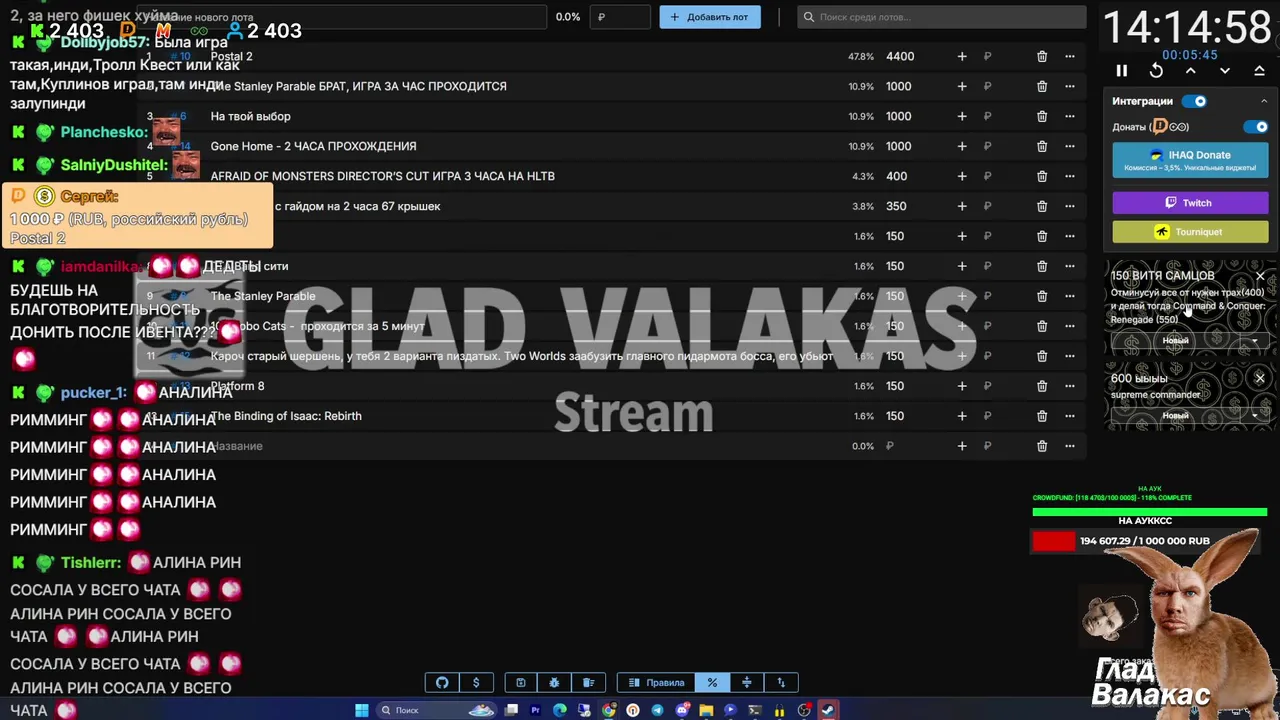Dismiss the 150 ВИТЯ САМЦОВ donation card
1280x720 pixels.
1260,276
